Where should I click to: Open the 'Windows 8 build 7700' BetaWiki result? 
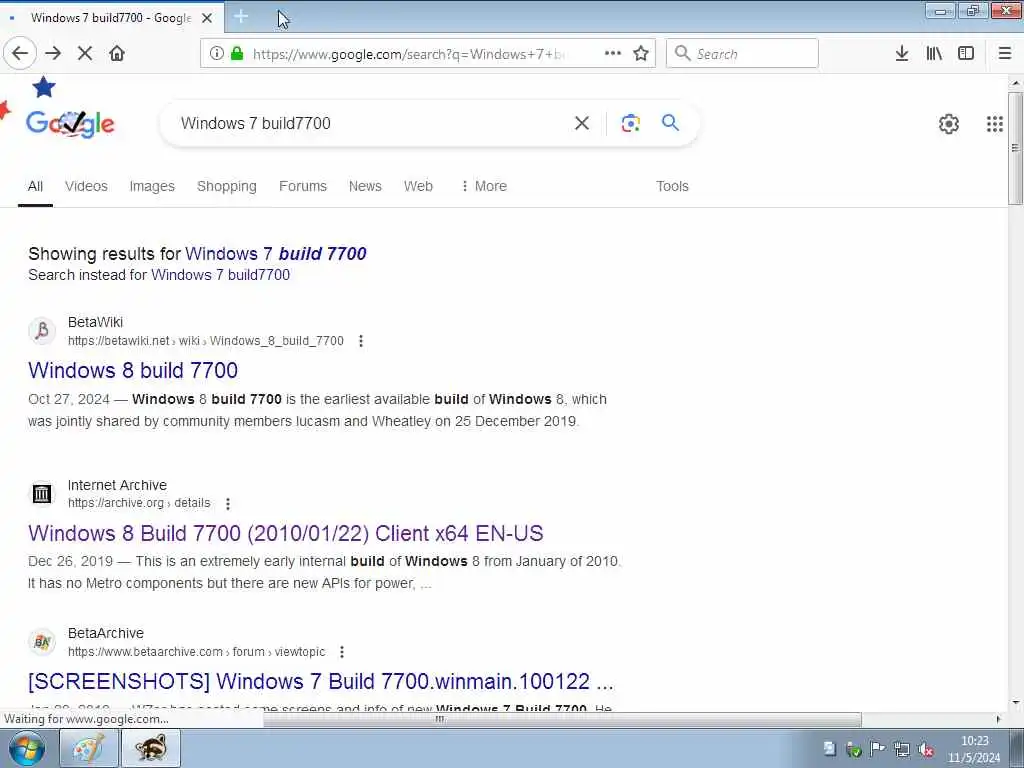pos(133,370)
